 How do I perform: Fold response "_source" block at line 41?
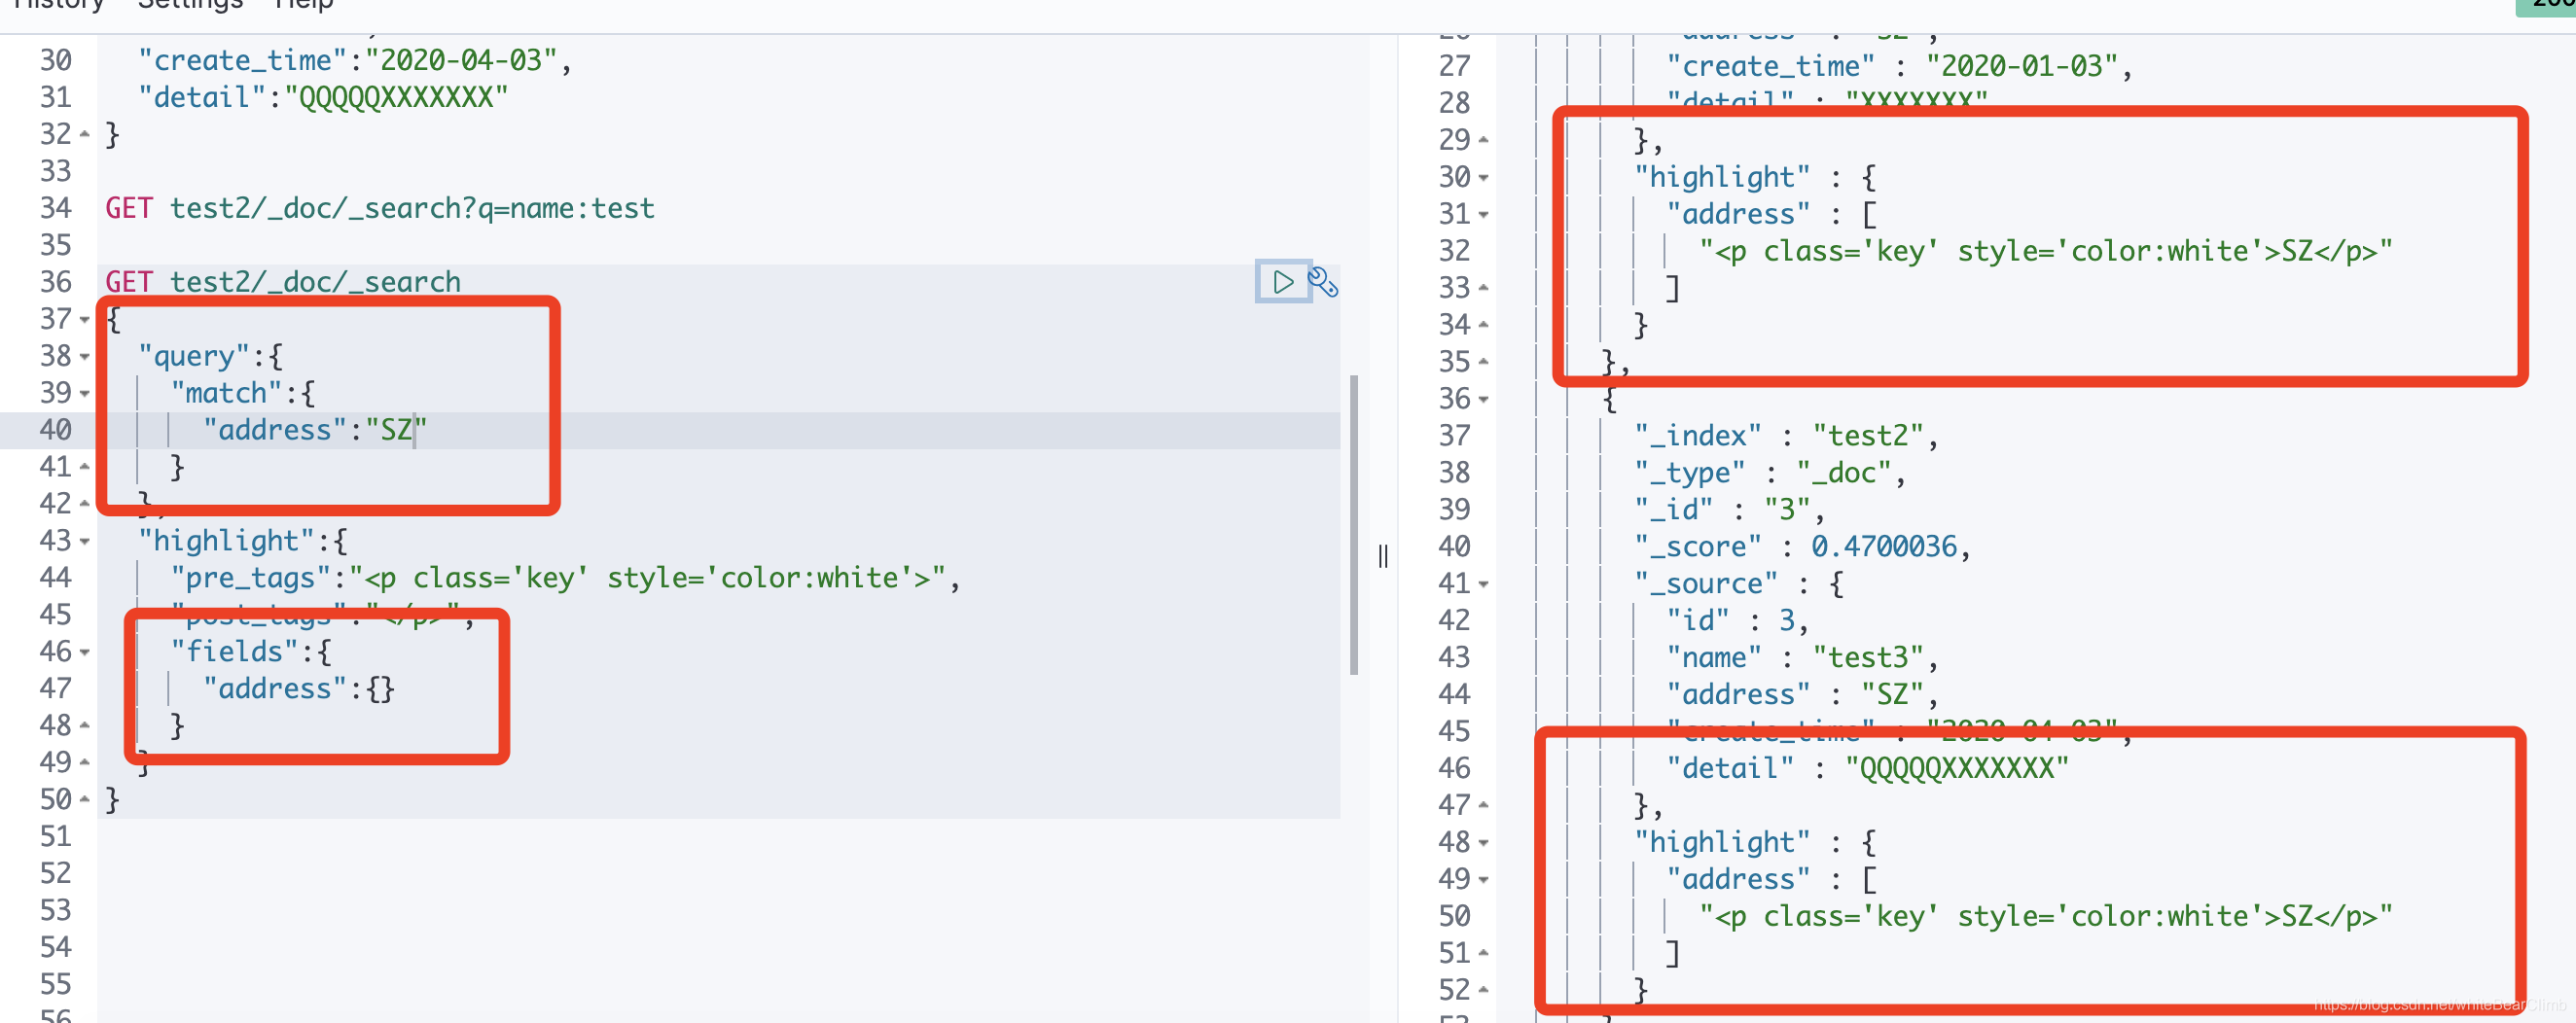[1484, 584]
